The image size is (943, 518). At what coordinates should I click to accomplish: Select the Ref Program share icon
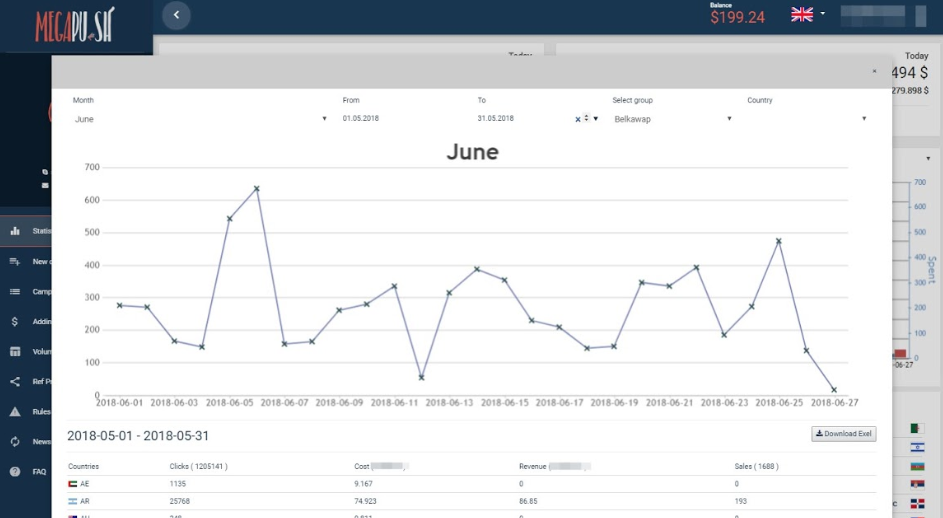click(x=15, y=381)
